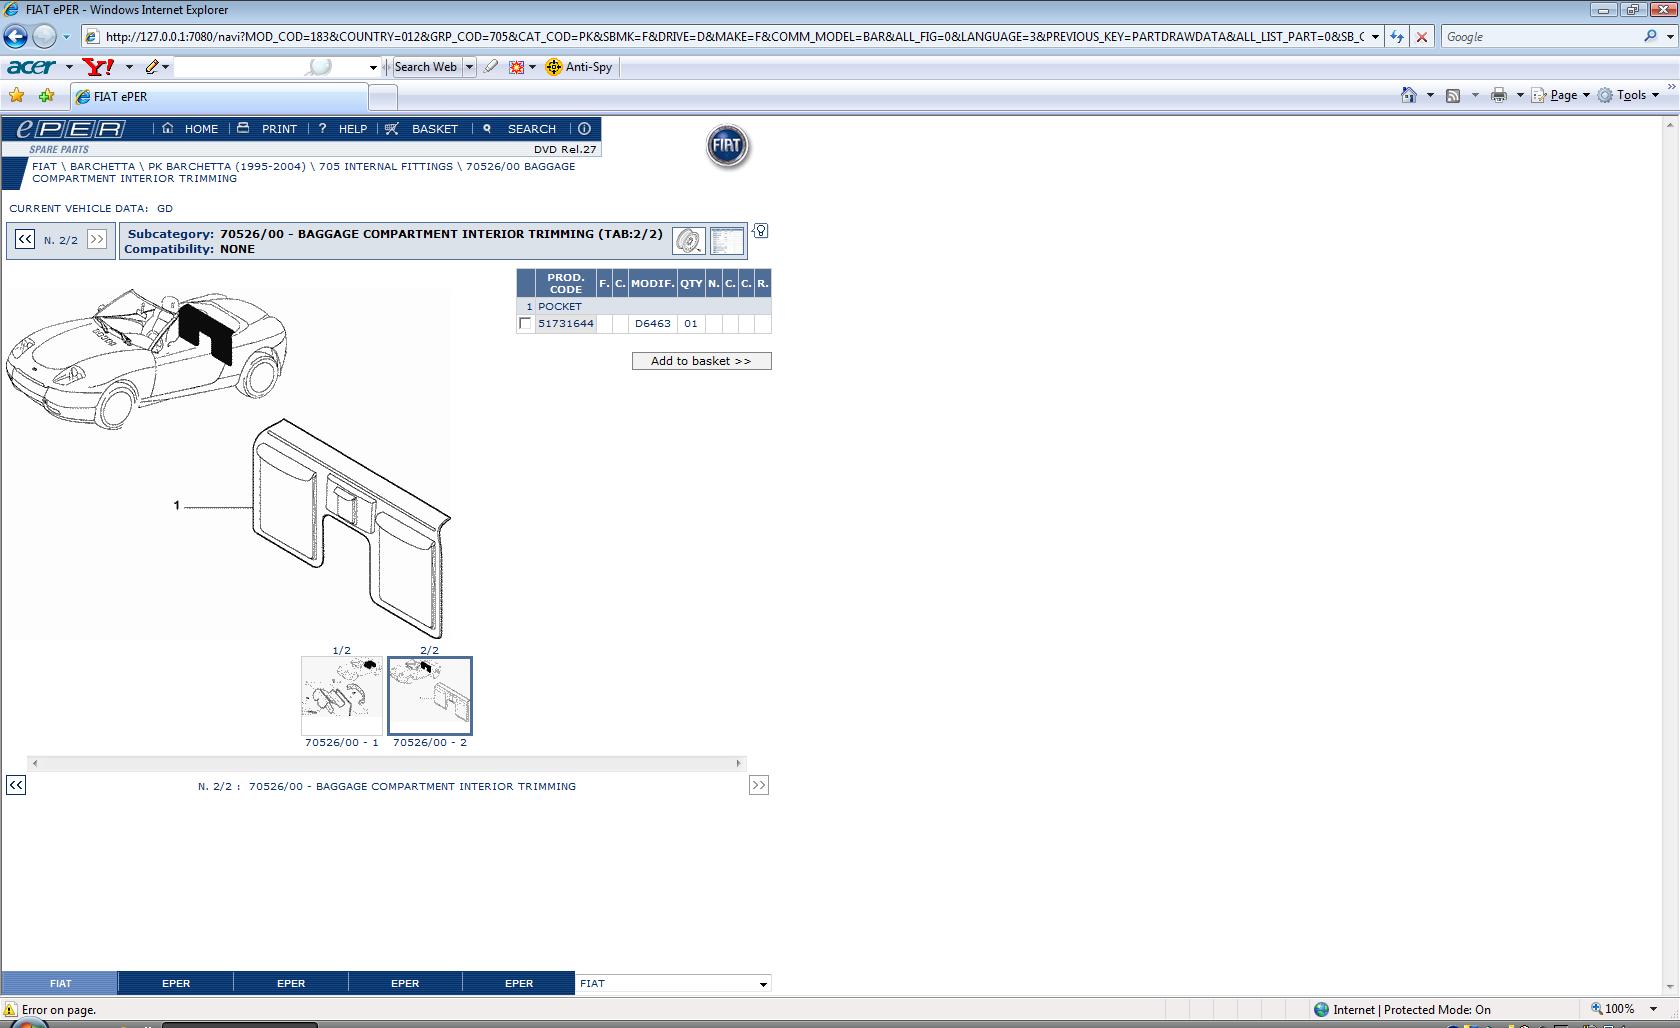Click Add to Favorites icon
The width and height of the screenshot is (1680, 1028).
(x=46, y=96)
